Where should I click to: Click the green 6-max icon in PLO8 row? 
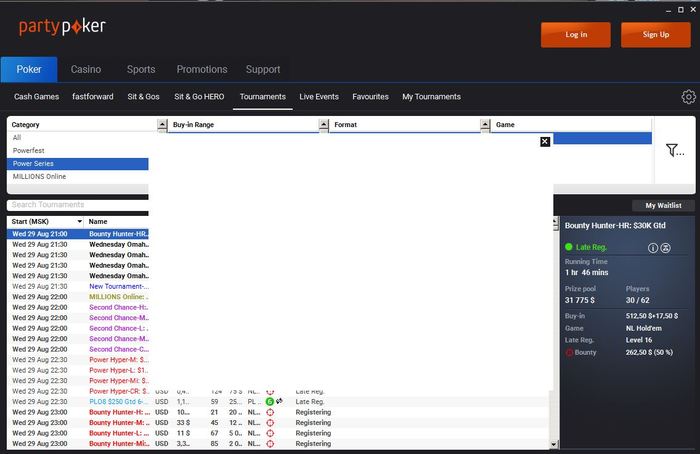pos(270,401)
